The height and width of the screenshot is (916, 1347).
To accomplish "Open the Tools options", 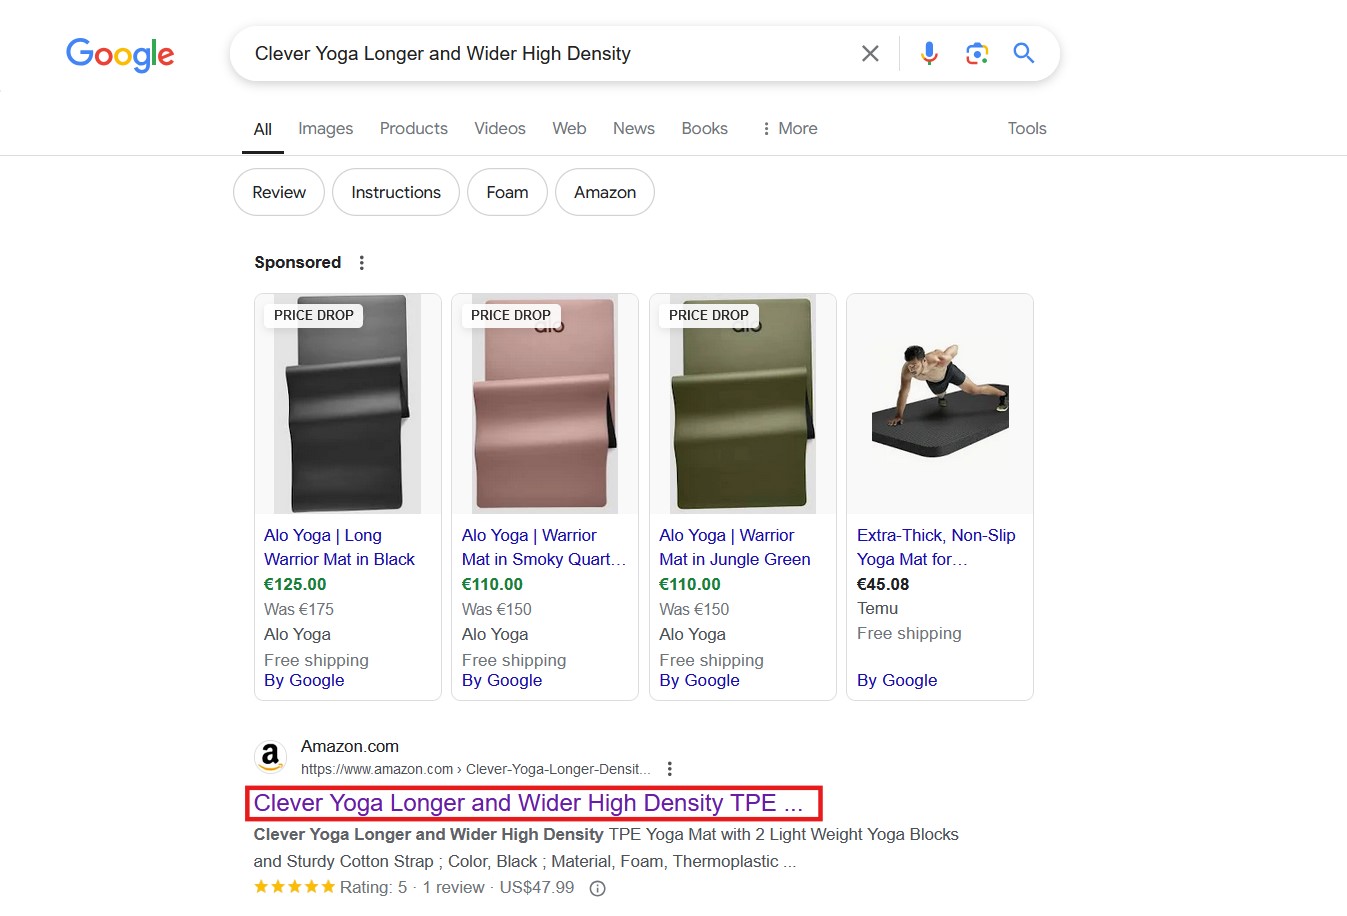I will pyautogui.click(x=1027, y=128).
